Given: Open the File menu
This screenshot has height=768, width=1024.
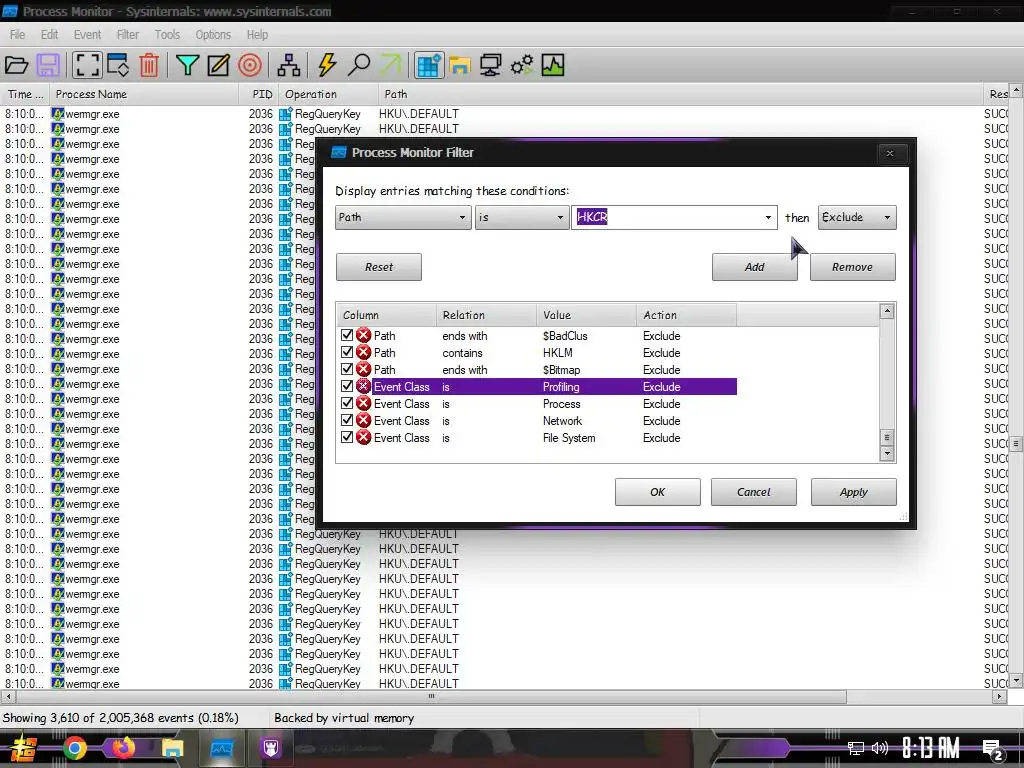Looking at the screenshot, I should 18,35.
